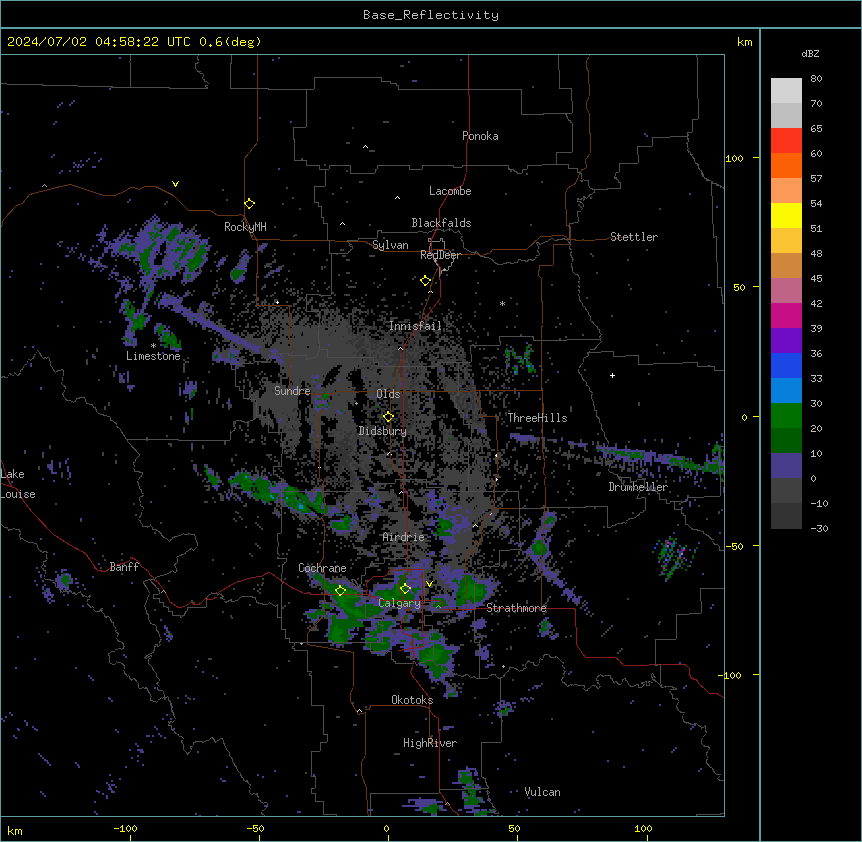862x842 pixels.
Task: Click the Blackfalds city label
Action: click(x=441, y=223)
